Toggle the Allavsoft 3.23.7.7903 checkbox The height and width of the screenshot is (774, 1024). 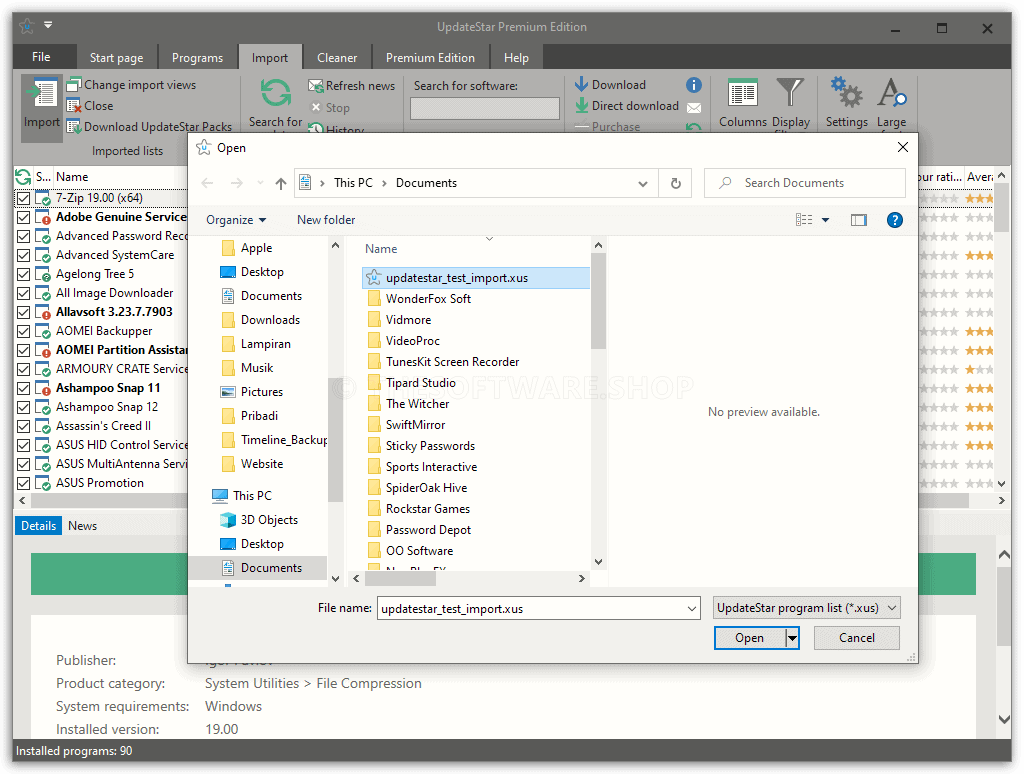[24, 312]
